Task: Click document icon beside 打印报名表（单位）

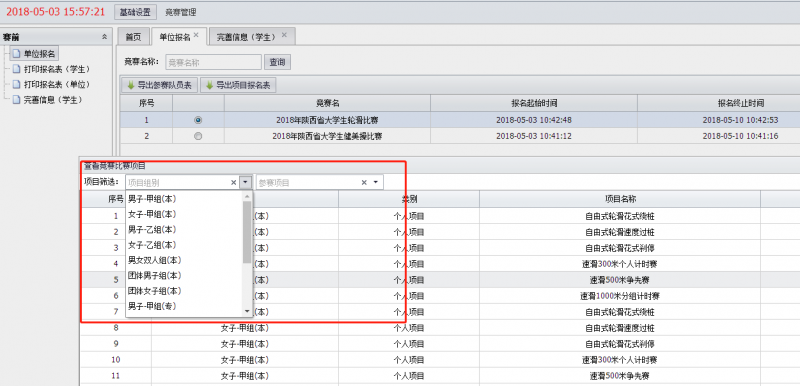Action: pos(17,84)
